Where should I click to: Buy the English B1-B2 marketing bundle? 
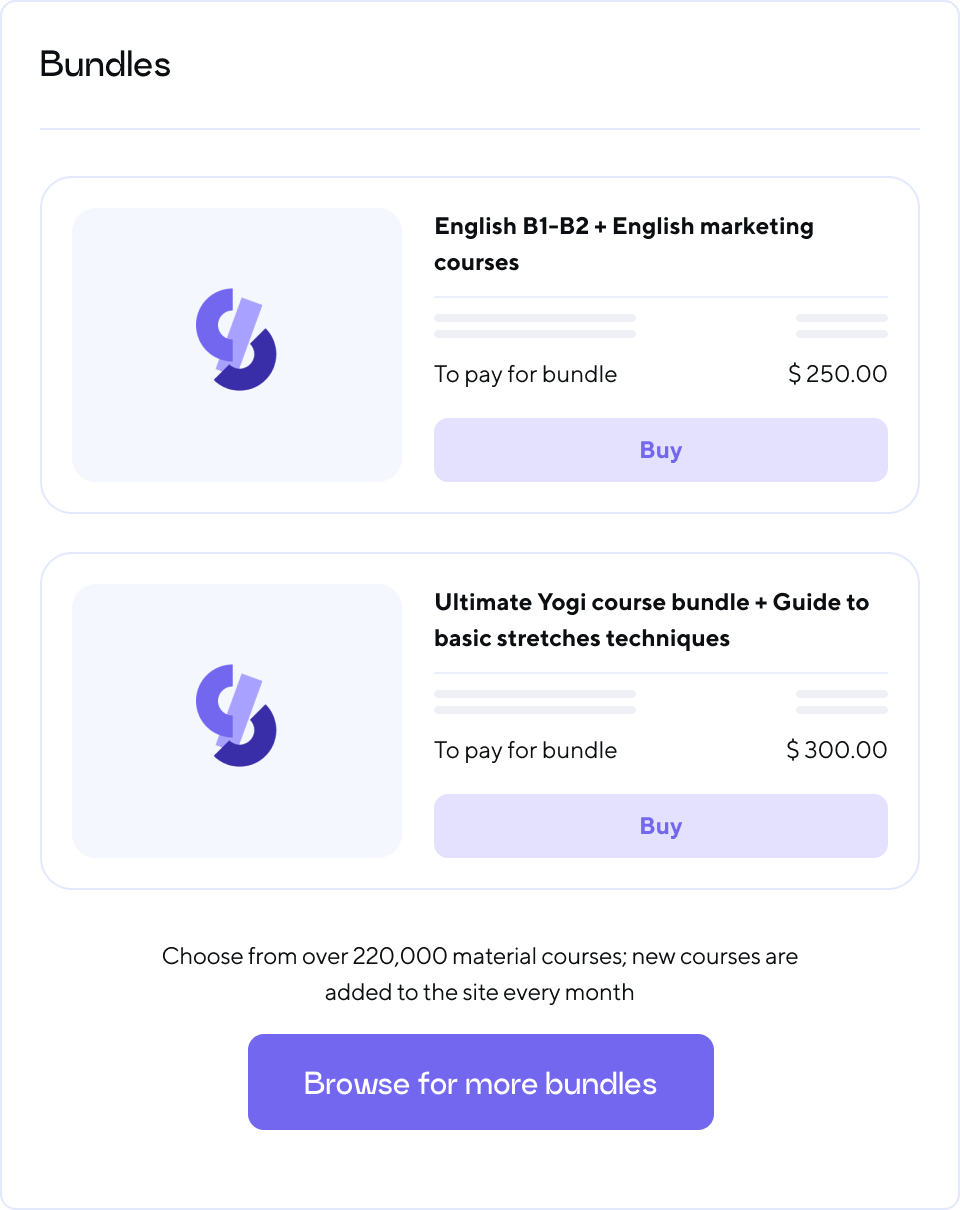coord(660,450)
